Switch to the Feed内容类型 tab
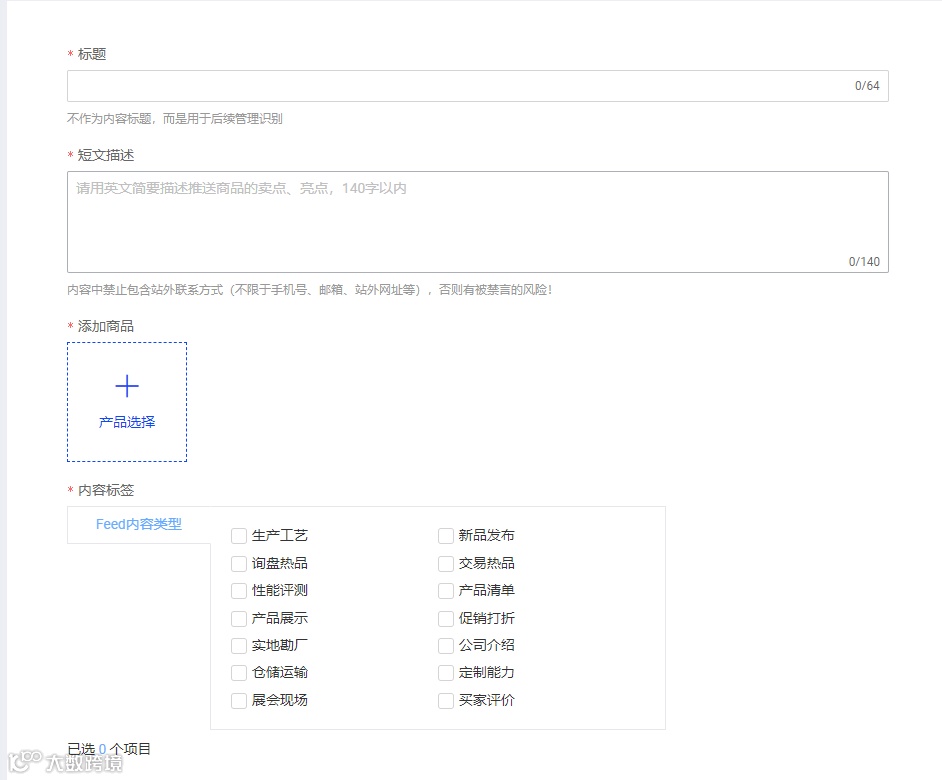Screen dimensions: 942x780 pyautogui.click(x=138, y=524)
